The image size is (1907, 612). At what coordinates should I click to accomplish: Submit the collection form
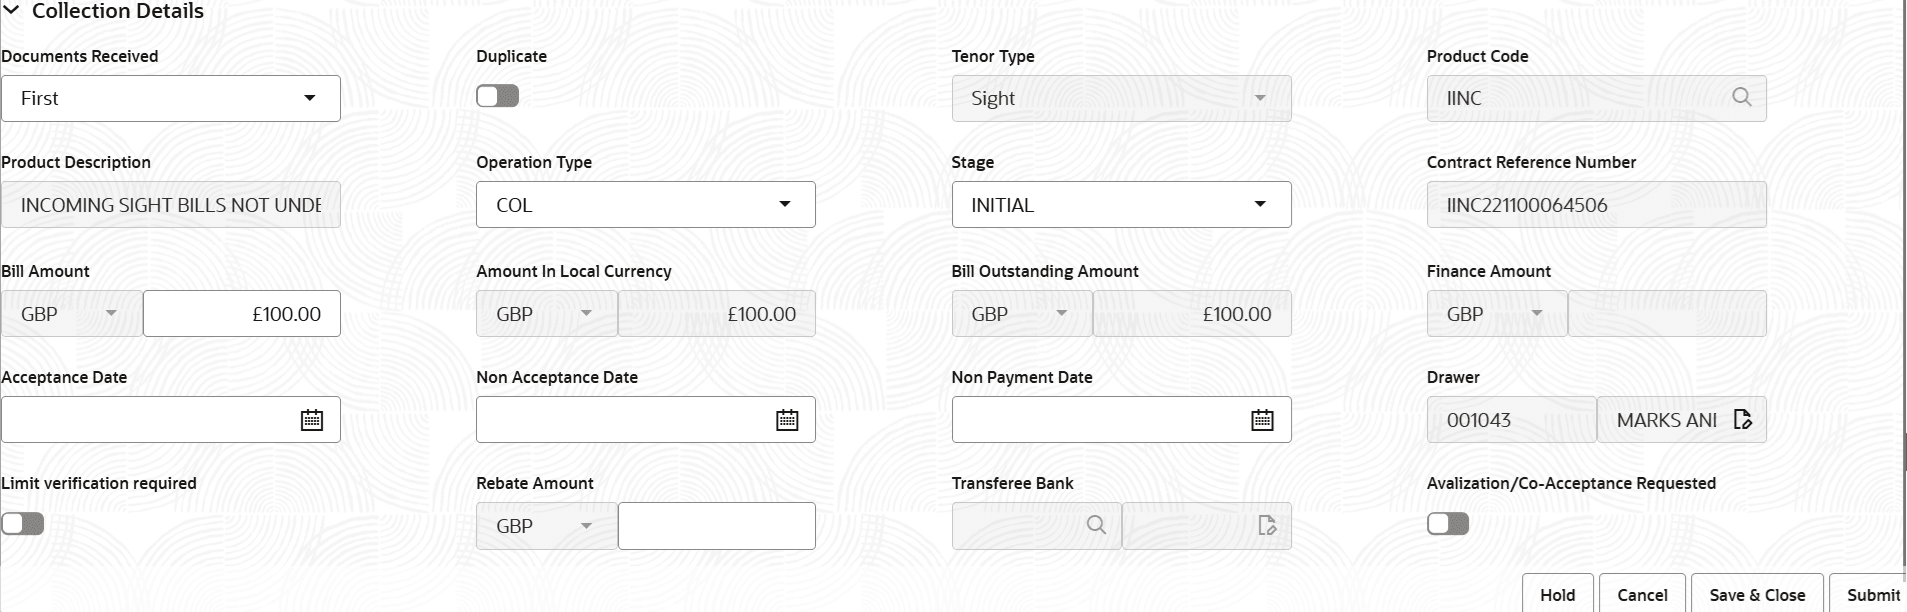pos(1874,594)
